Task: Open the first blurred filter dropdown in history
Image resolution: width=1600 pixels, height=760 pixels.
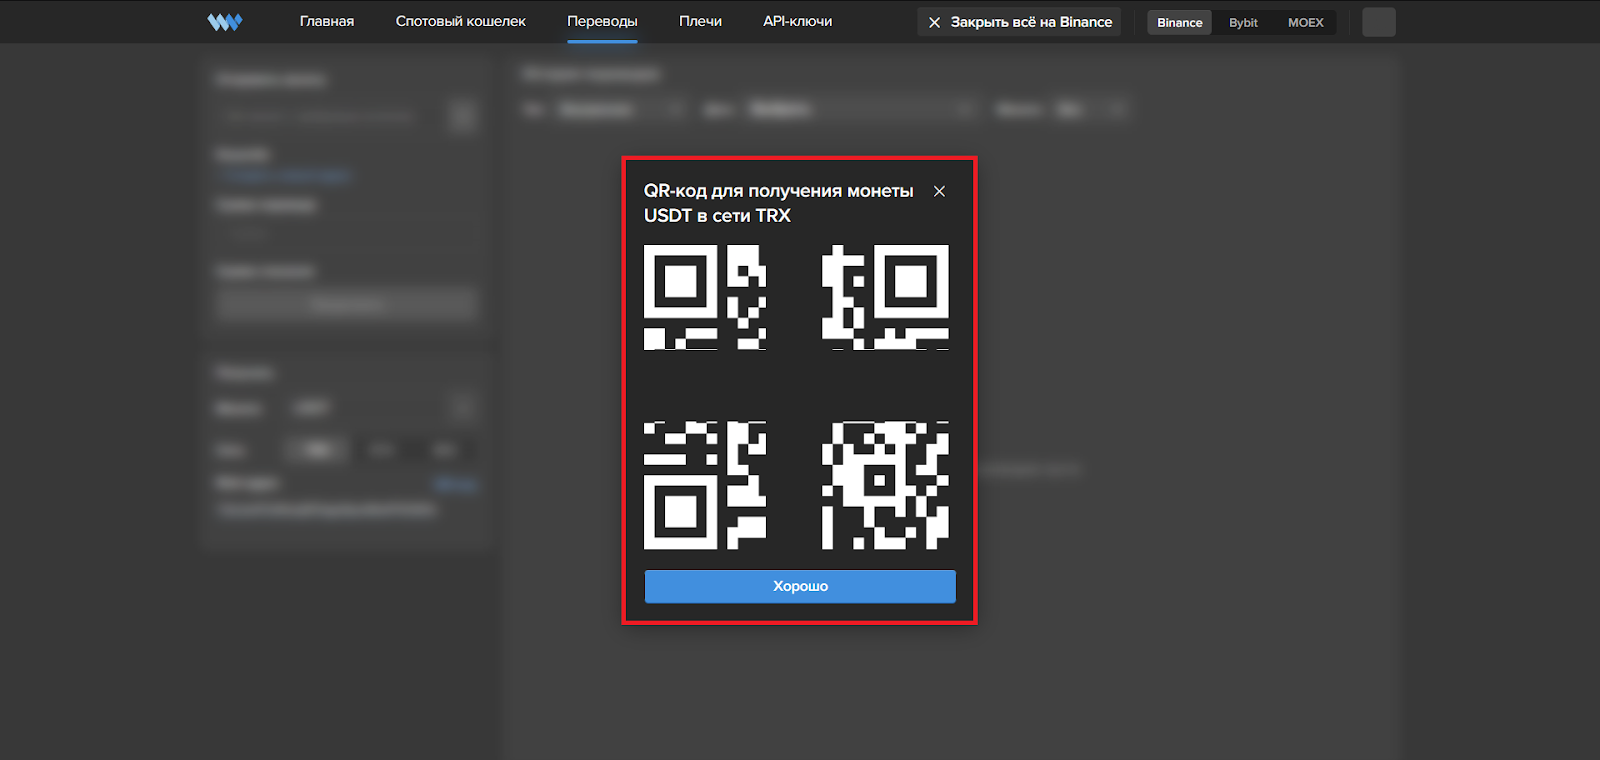Action: point(618,109)
